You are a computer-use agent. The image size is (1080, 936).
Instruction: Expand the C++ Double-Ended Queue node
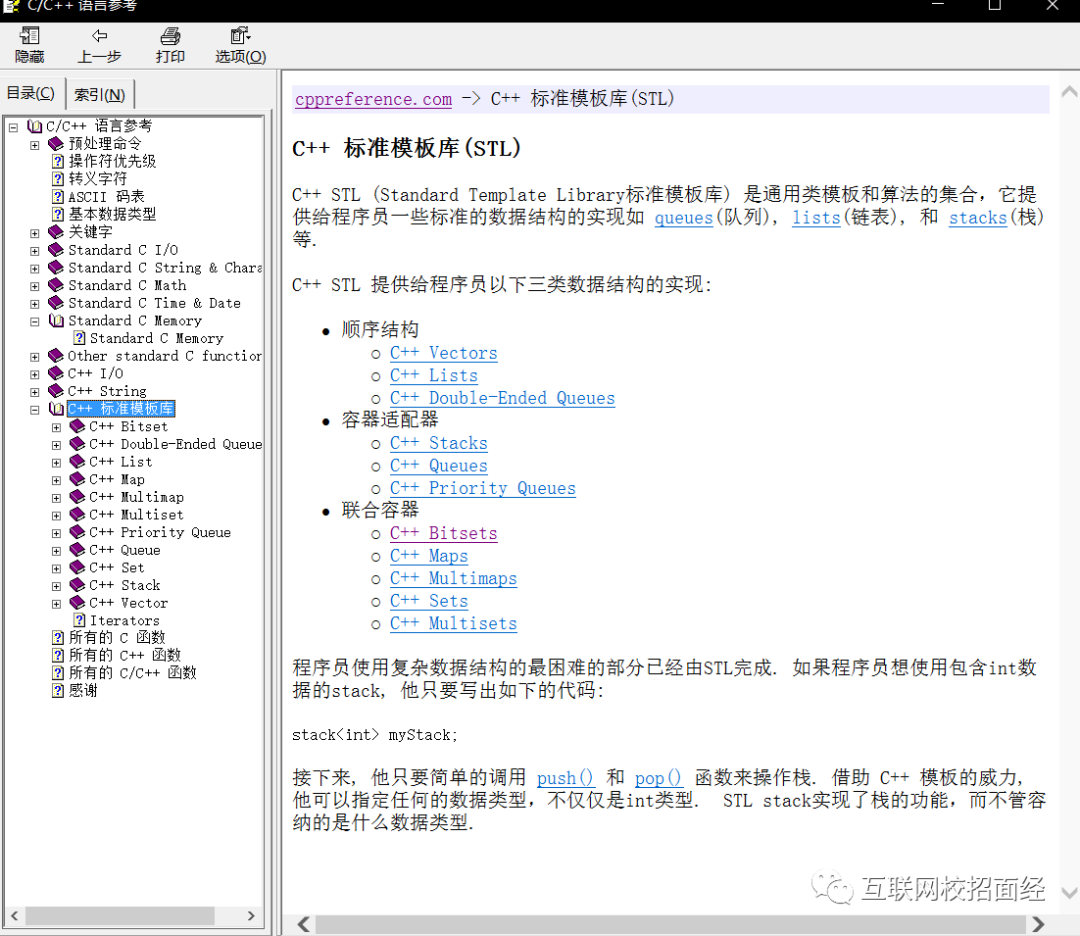pos(56,445)
